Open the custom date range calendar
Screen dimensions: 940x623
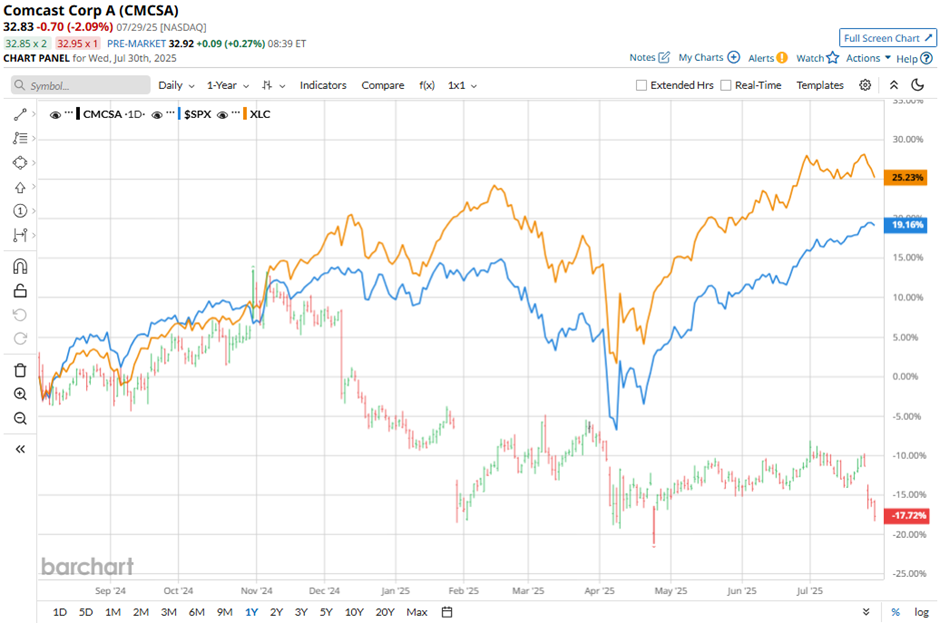click(447, 612)
